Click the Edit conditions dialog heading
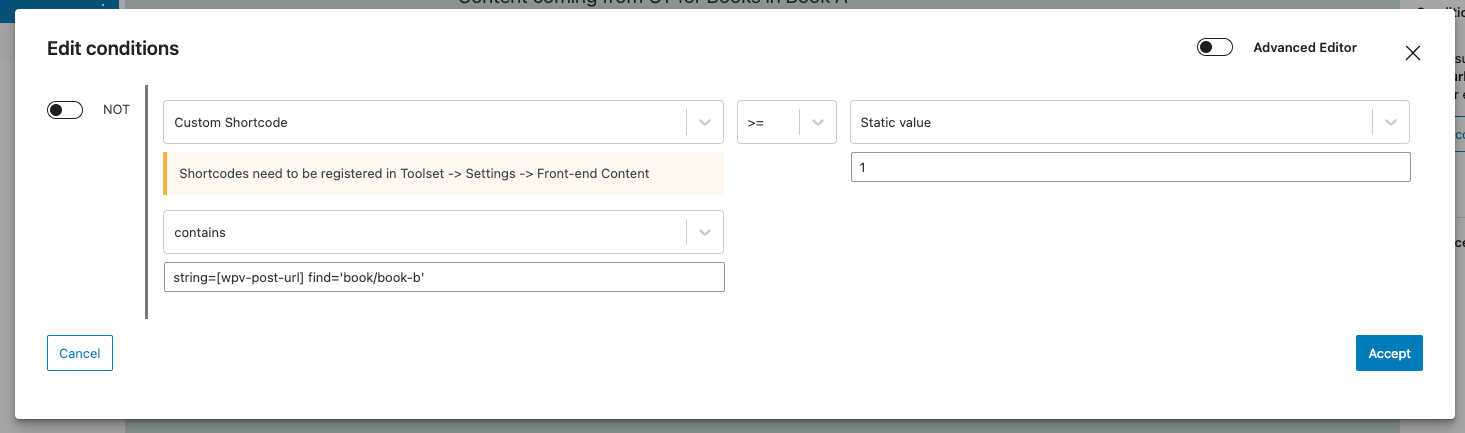This screenshot has height=433, width=1465. pyautogui.click(x=113, y=48)
